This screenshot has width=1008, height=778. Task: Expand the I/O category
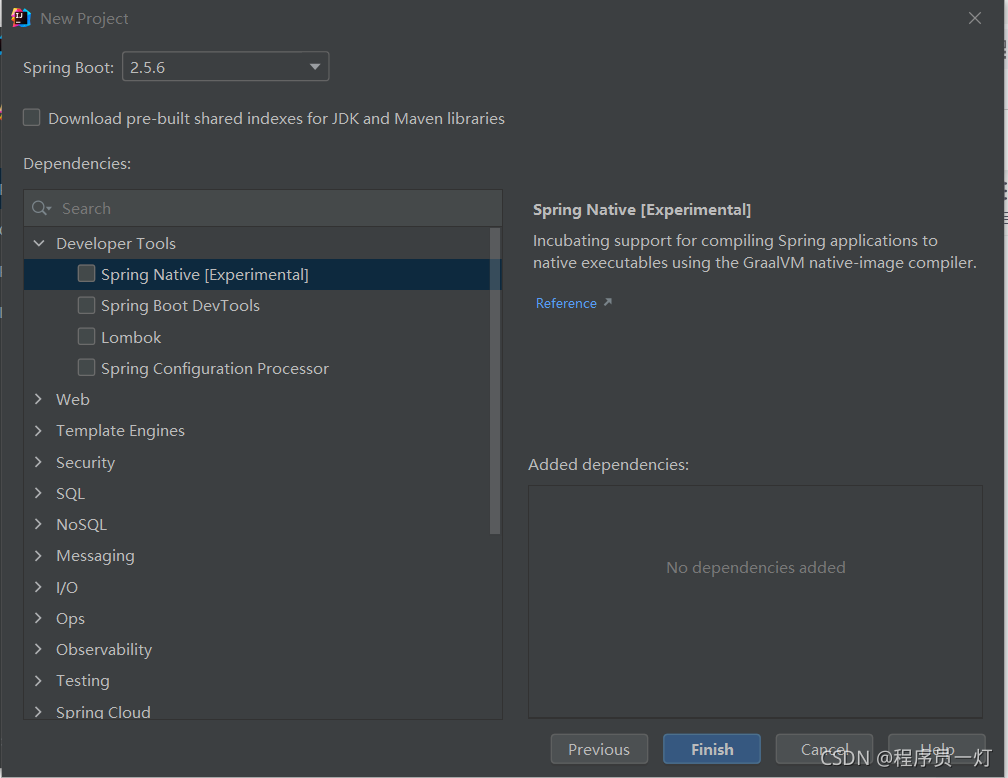point(39,587)
